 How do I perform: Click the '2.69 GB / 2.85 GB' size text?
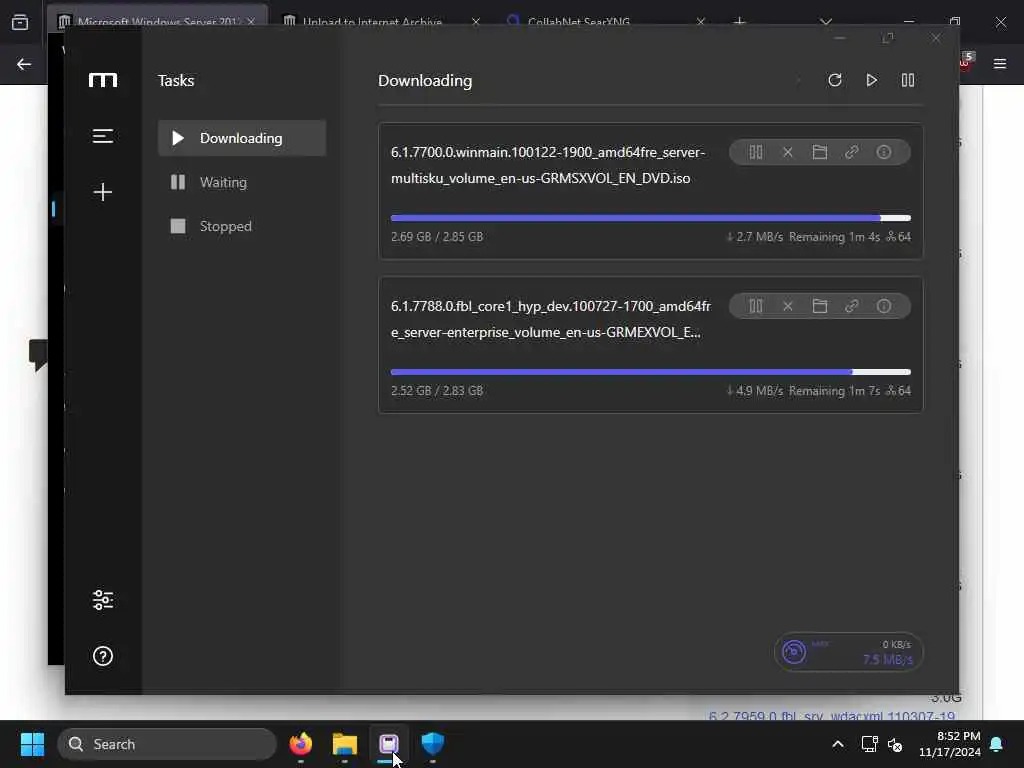tap(437, 236)
